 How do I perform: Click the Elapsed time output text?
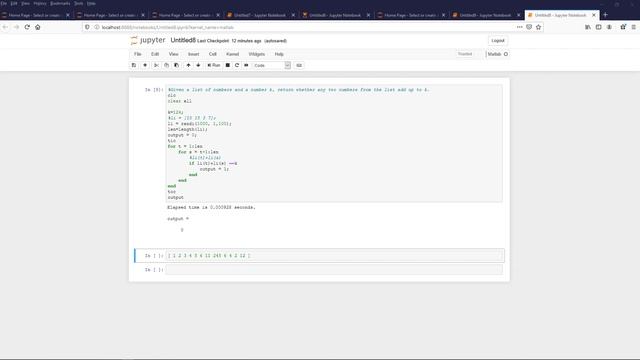coord(211,207)
